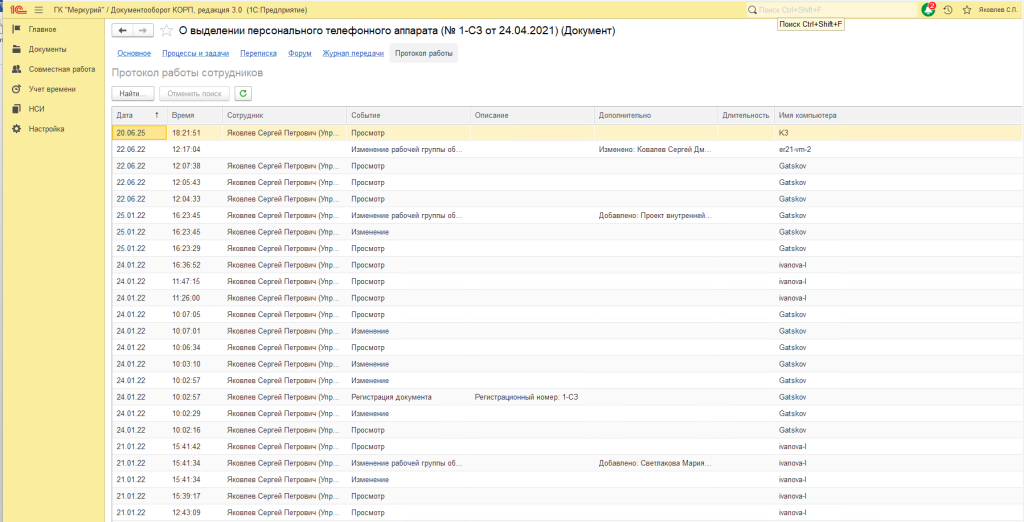Switch to Процессы и задачи tab
Screen dimensions: 1024x522
click(195, 53)
